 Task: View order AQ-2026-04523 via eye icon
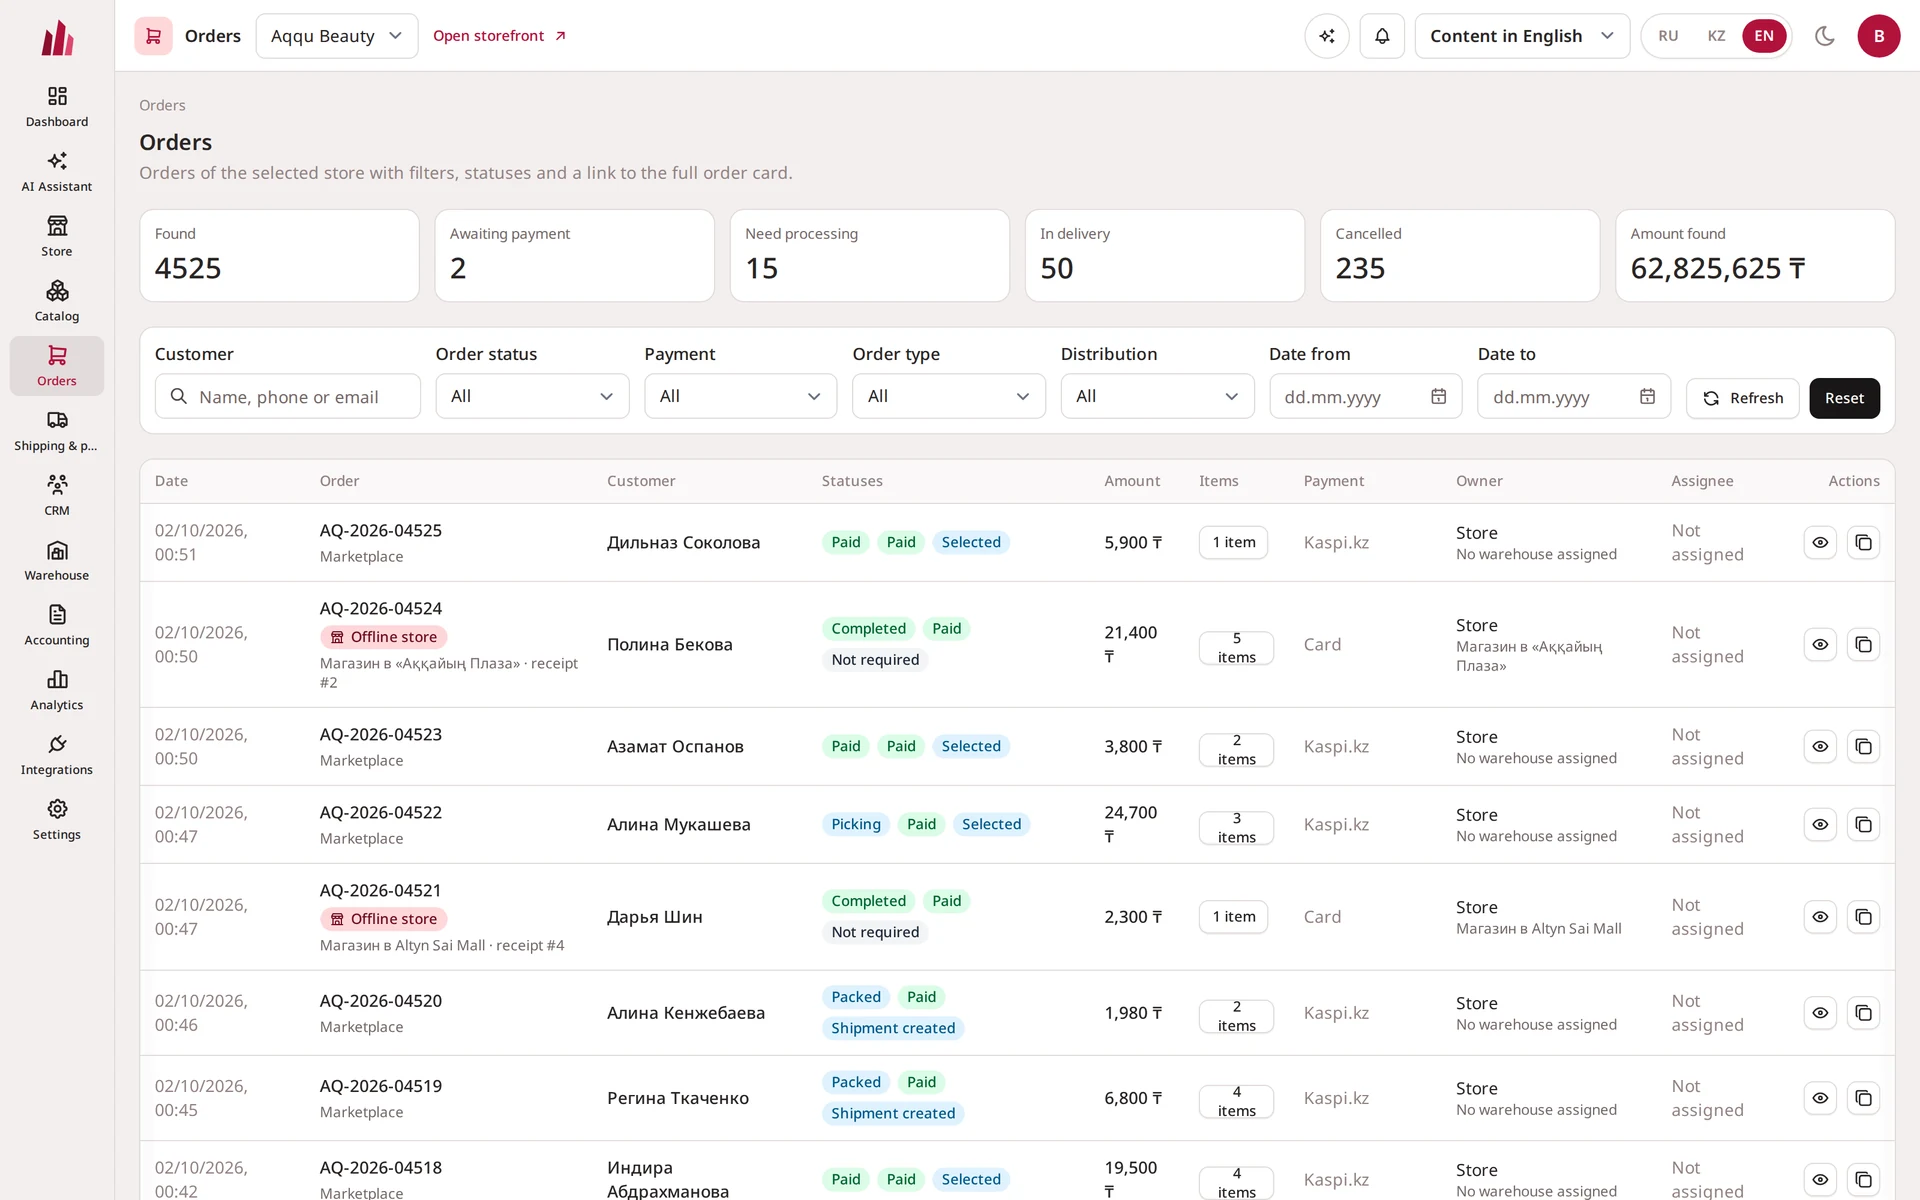(x=1820, y=746)
